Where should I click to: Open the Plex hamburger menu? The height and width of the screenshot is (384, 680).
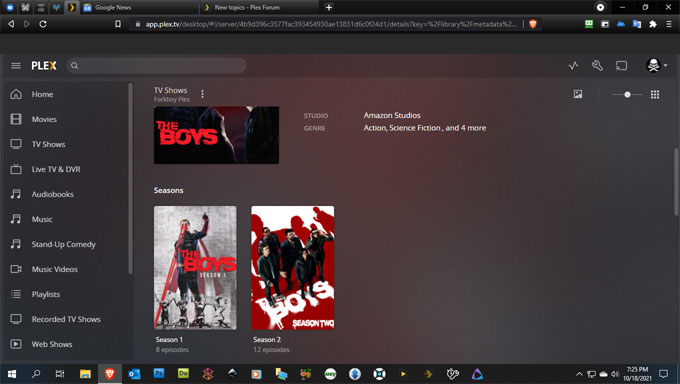tap(16, 66)
